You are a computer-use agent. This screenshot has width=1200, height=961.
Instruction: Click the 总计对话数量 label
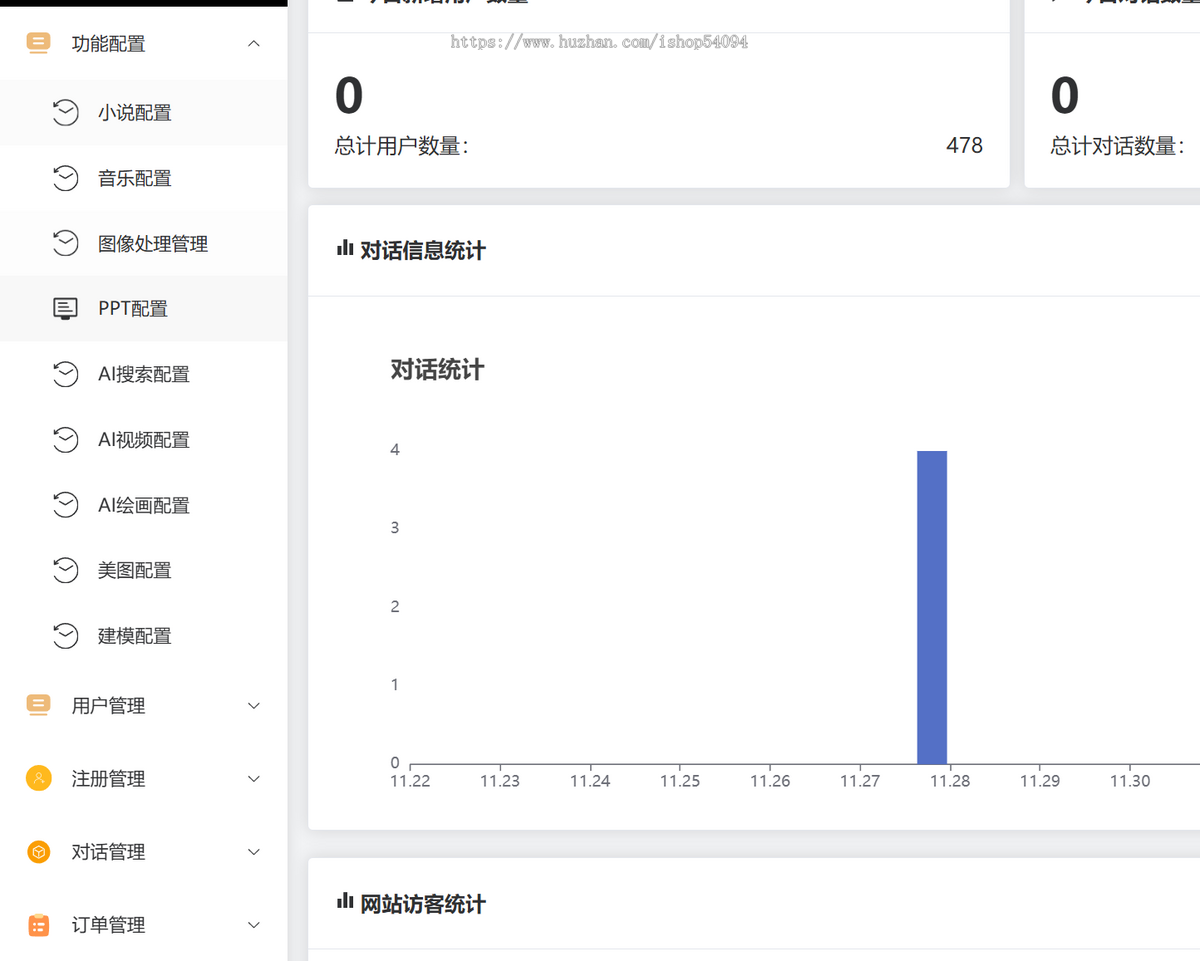(1117, 146)
